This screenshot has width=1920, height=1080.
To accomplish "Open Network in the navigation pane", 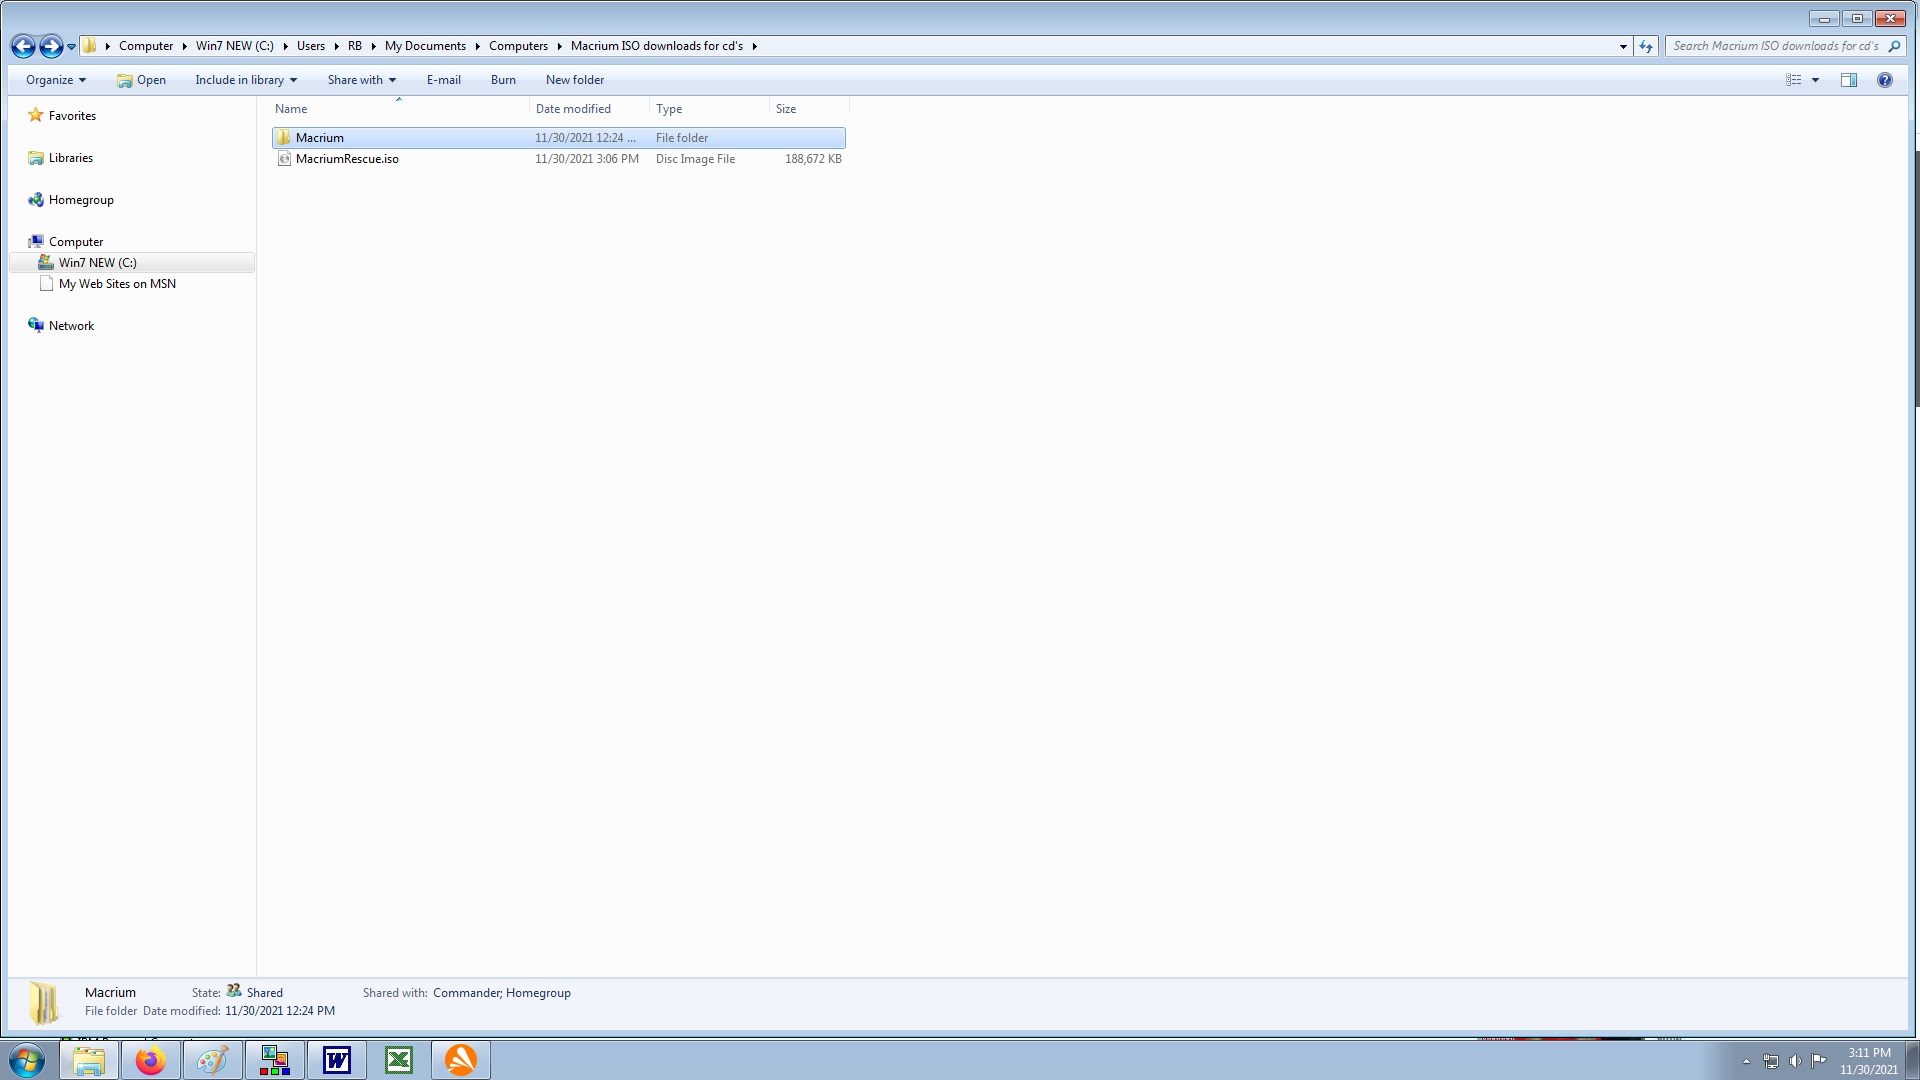I will pyautogui.click(x=71, y=326).
